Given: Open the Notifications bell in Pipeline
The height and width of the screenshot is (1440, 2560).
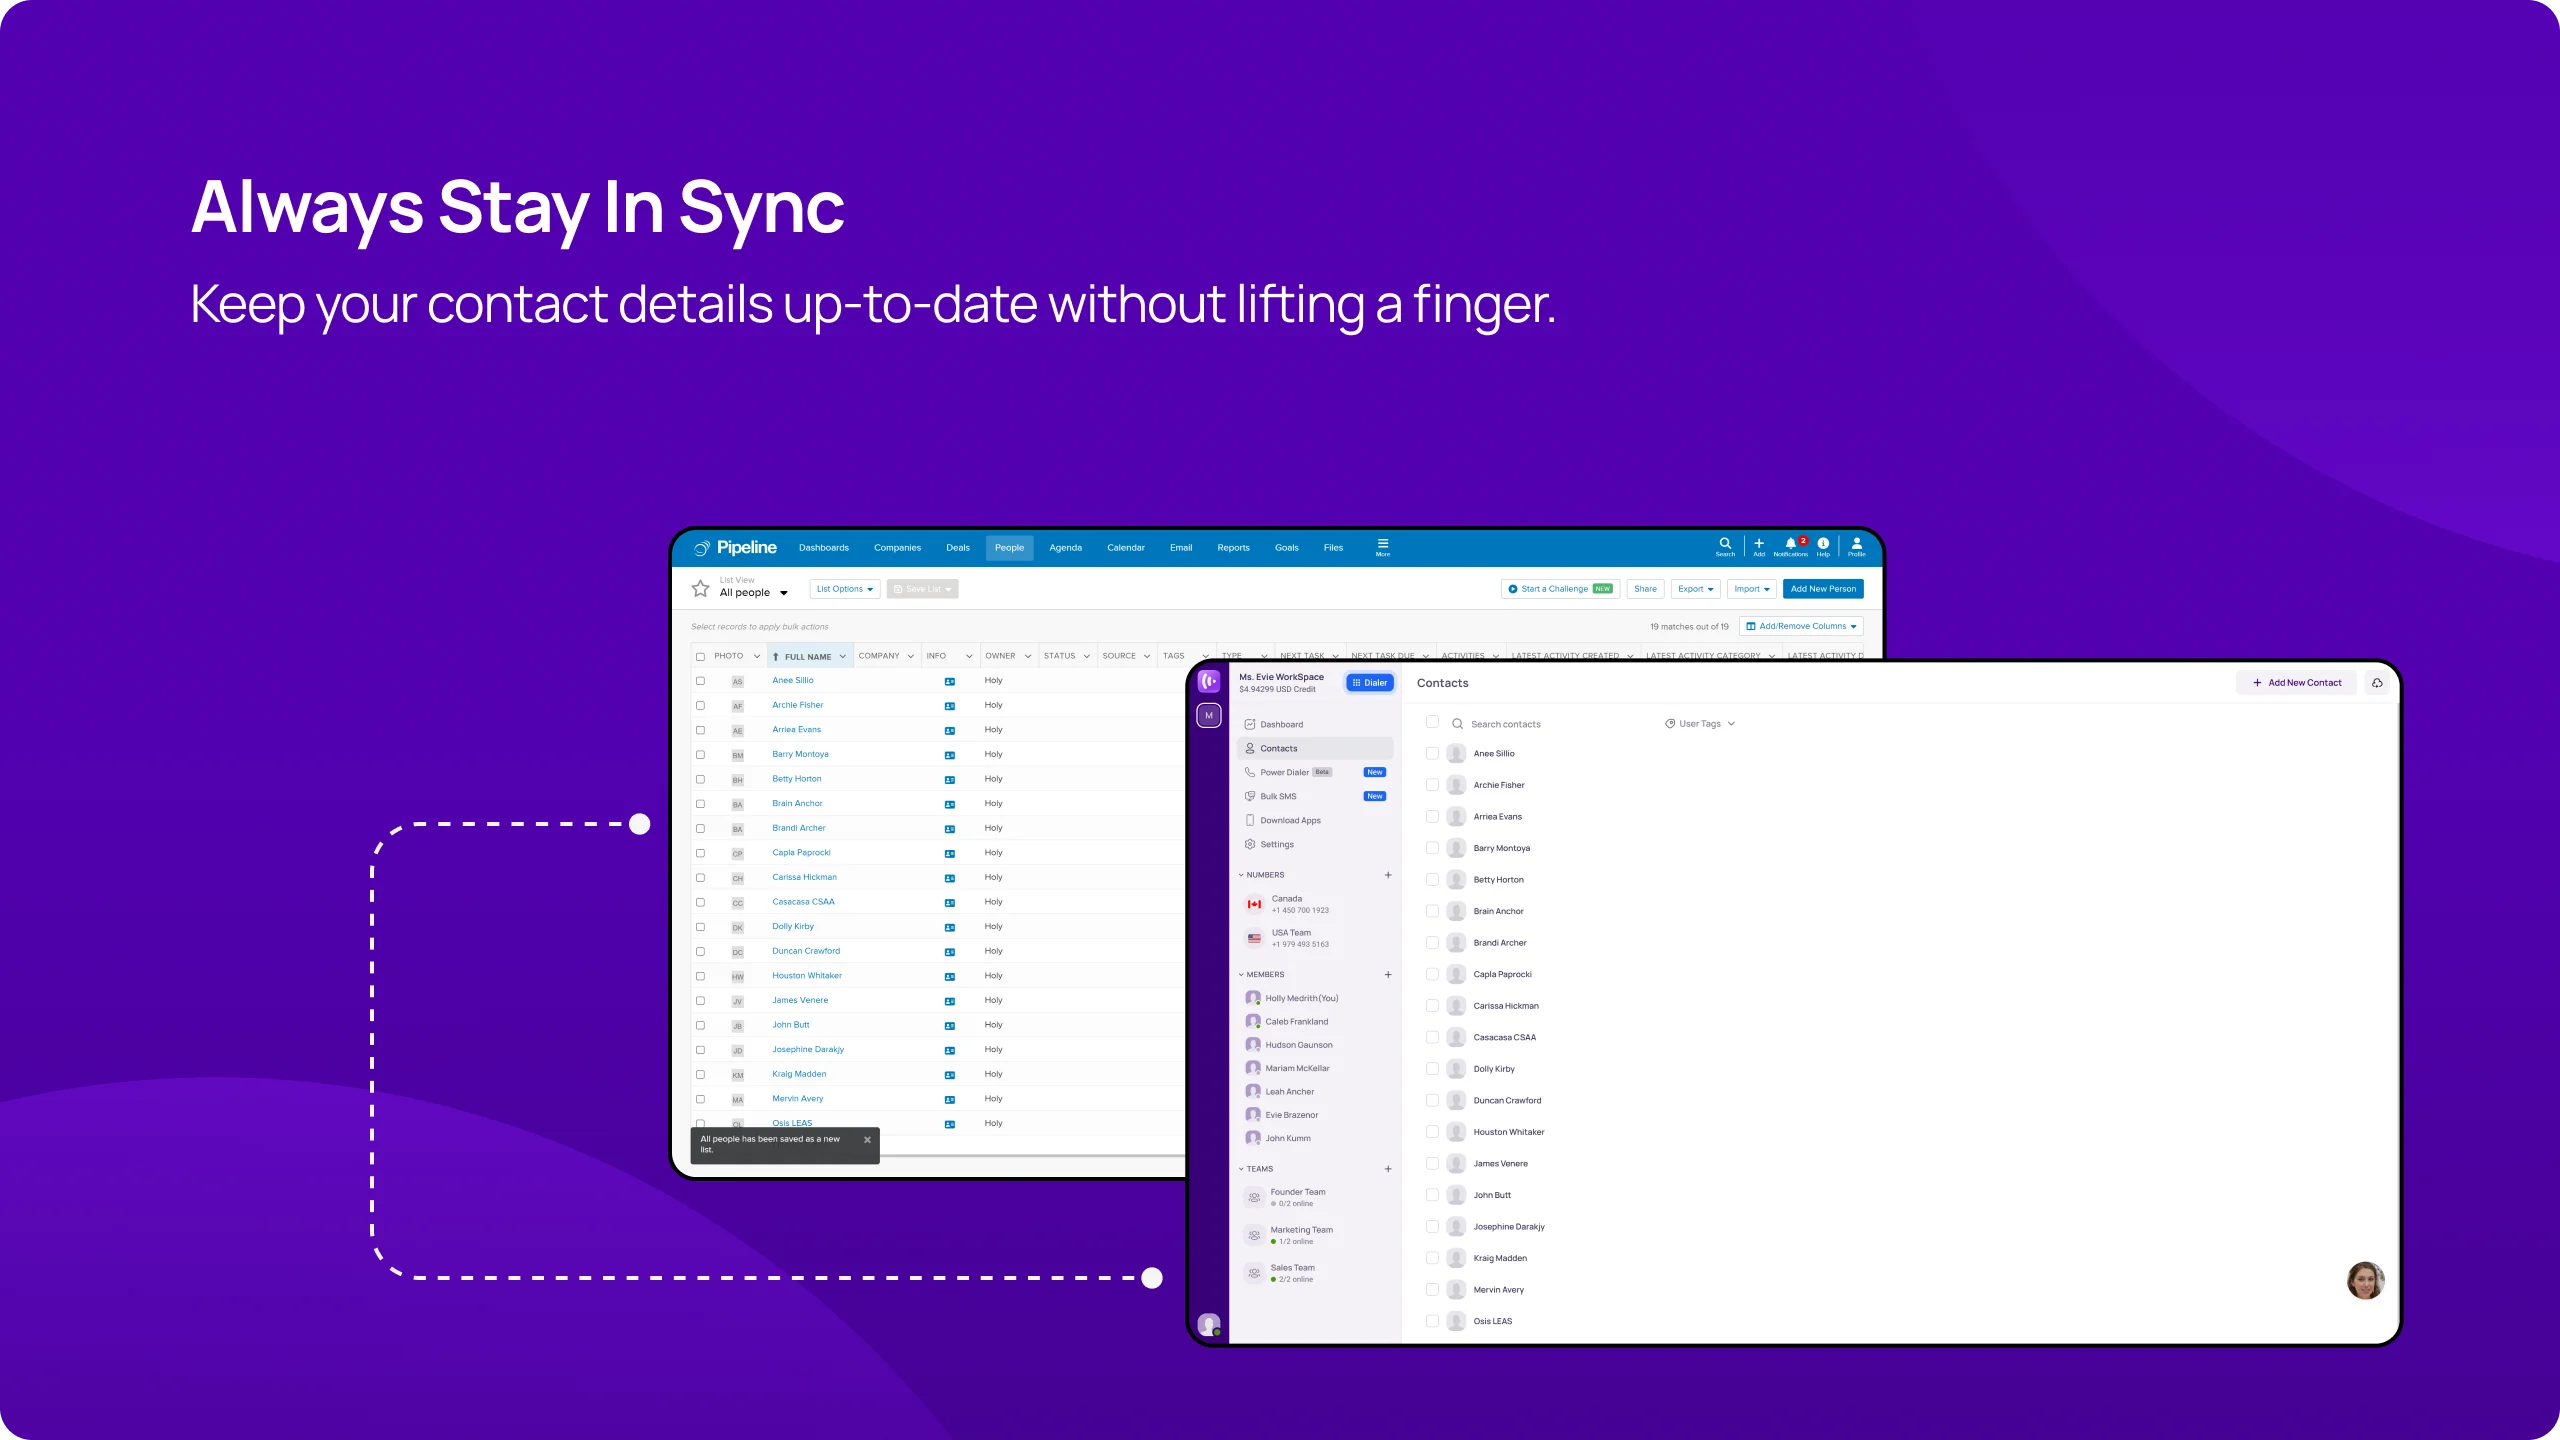Looking at the screenshot, I should (1791, 546).
